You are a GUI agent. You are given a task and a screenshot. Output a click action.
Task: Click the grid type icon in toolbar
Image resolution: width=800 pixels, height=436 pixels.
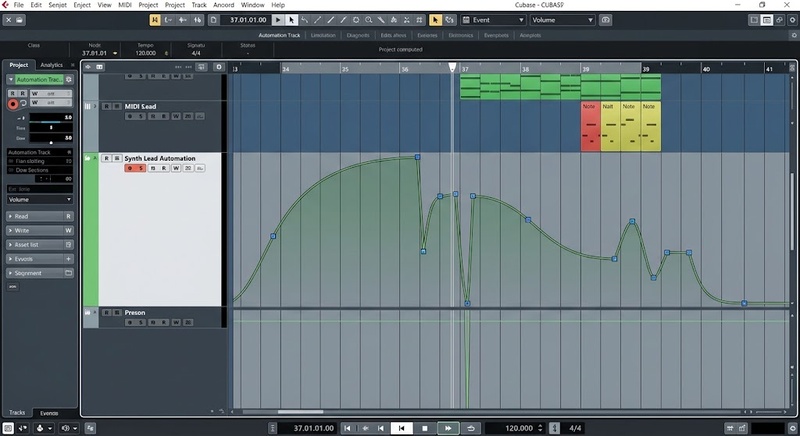click(x=419, y=20)
